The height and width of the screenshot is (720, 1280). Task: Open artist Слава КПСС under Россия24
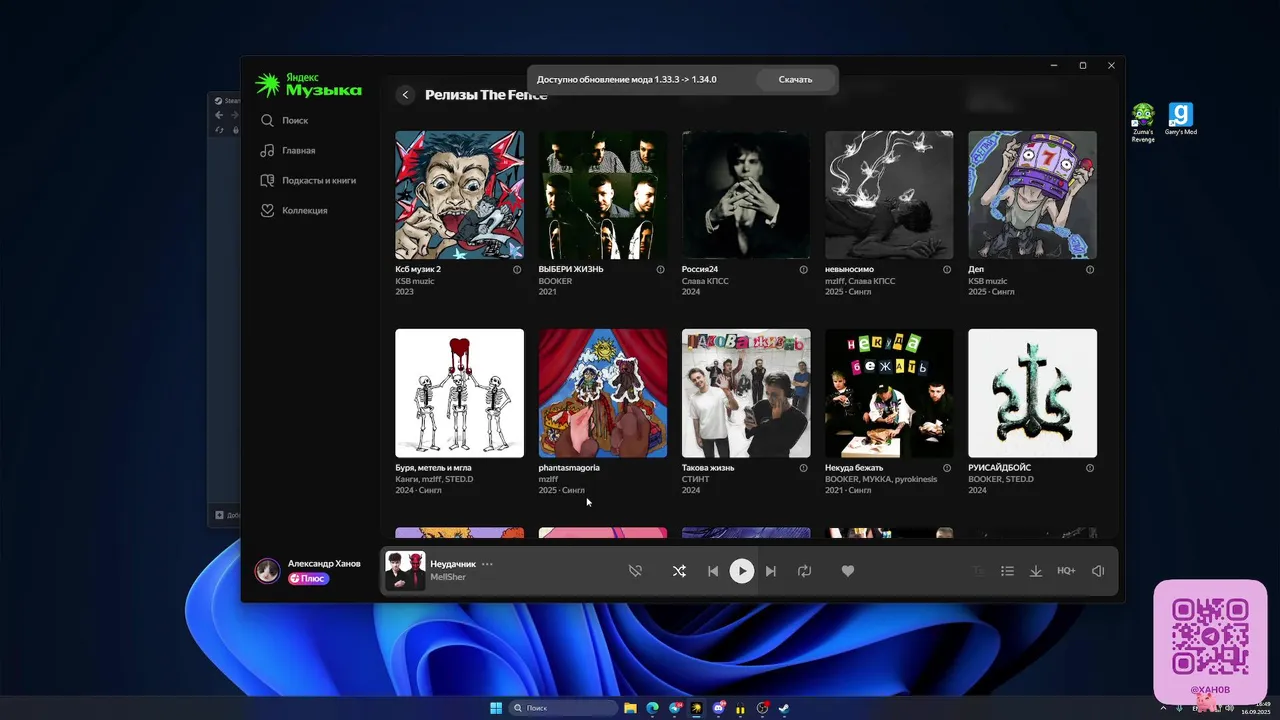coord(705,281)
